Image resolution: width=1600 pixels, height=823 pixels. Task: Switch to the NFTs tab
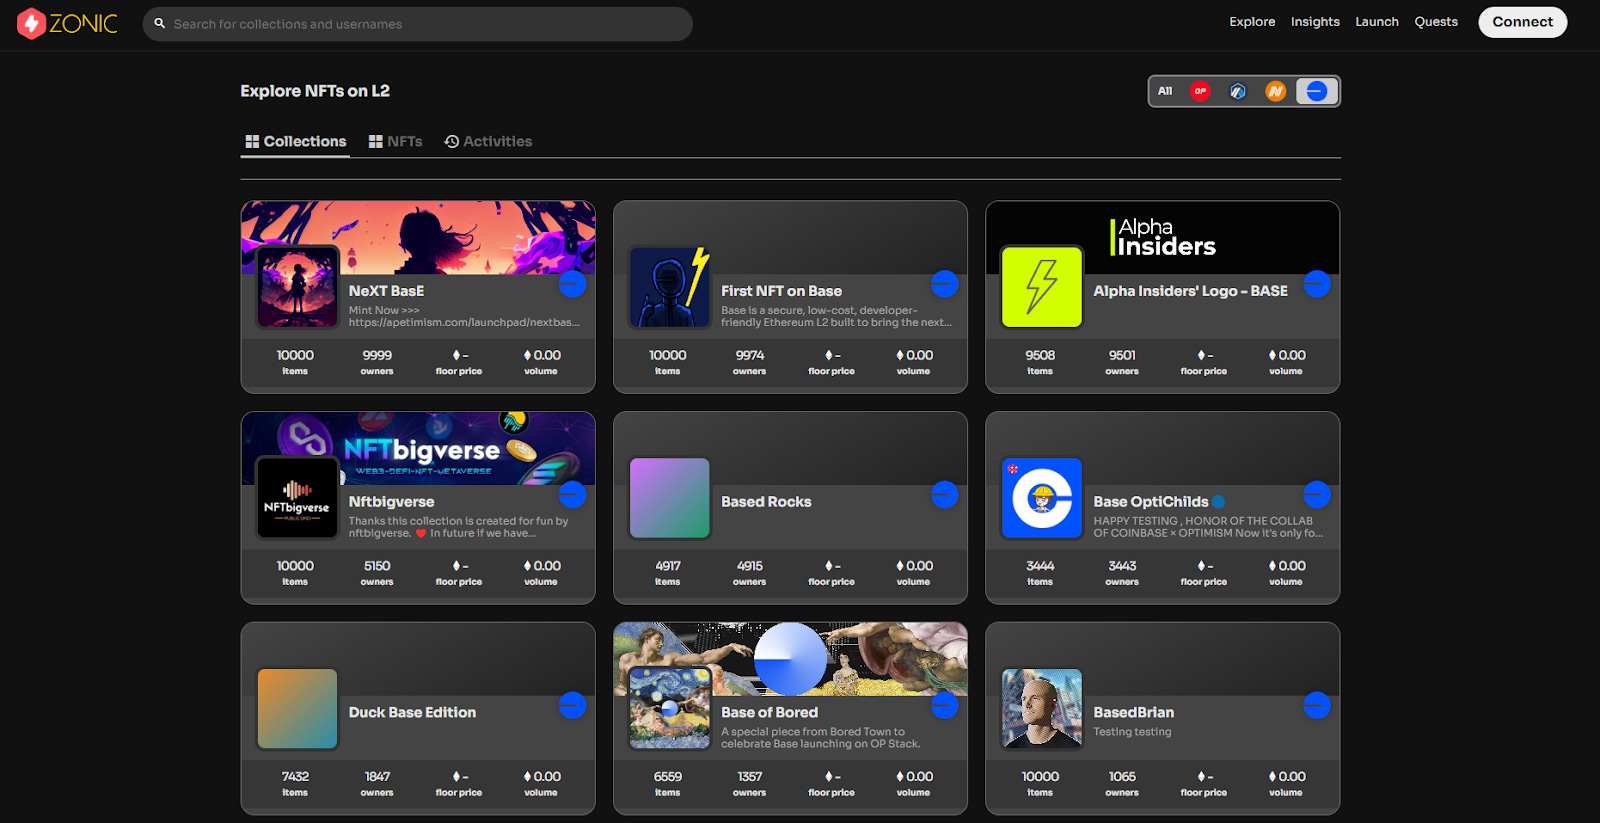[396, 141]
